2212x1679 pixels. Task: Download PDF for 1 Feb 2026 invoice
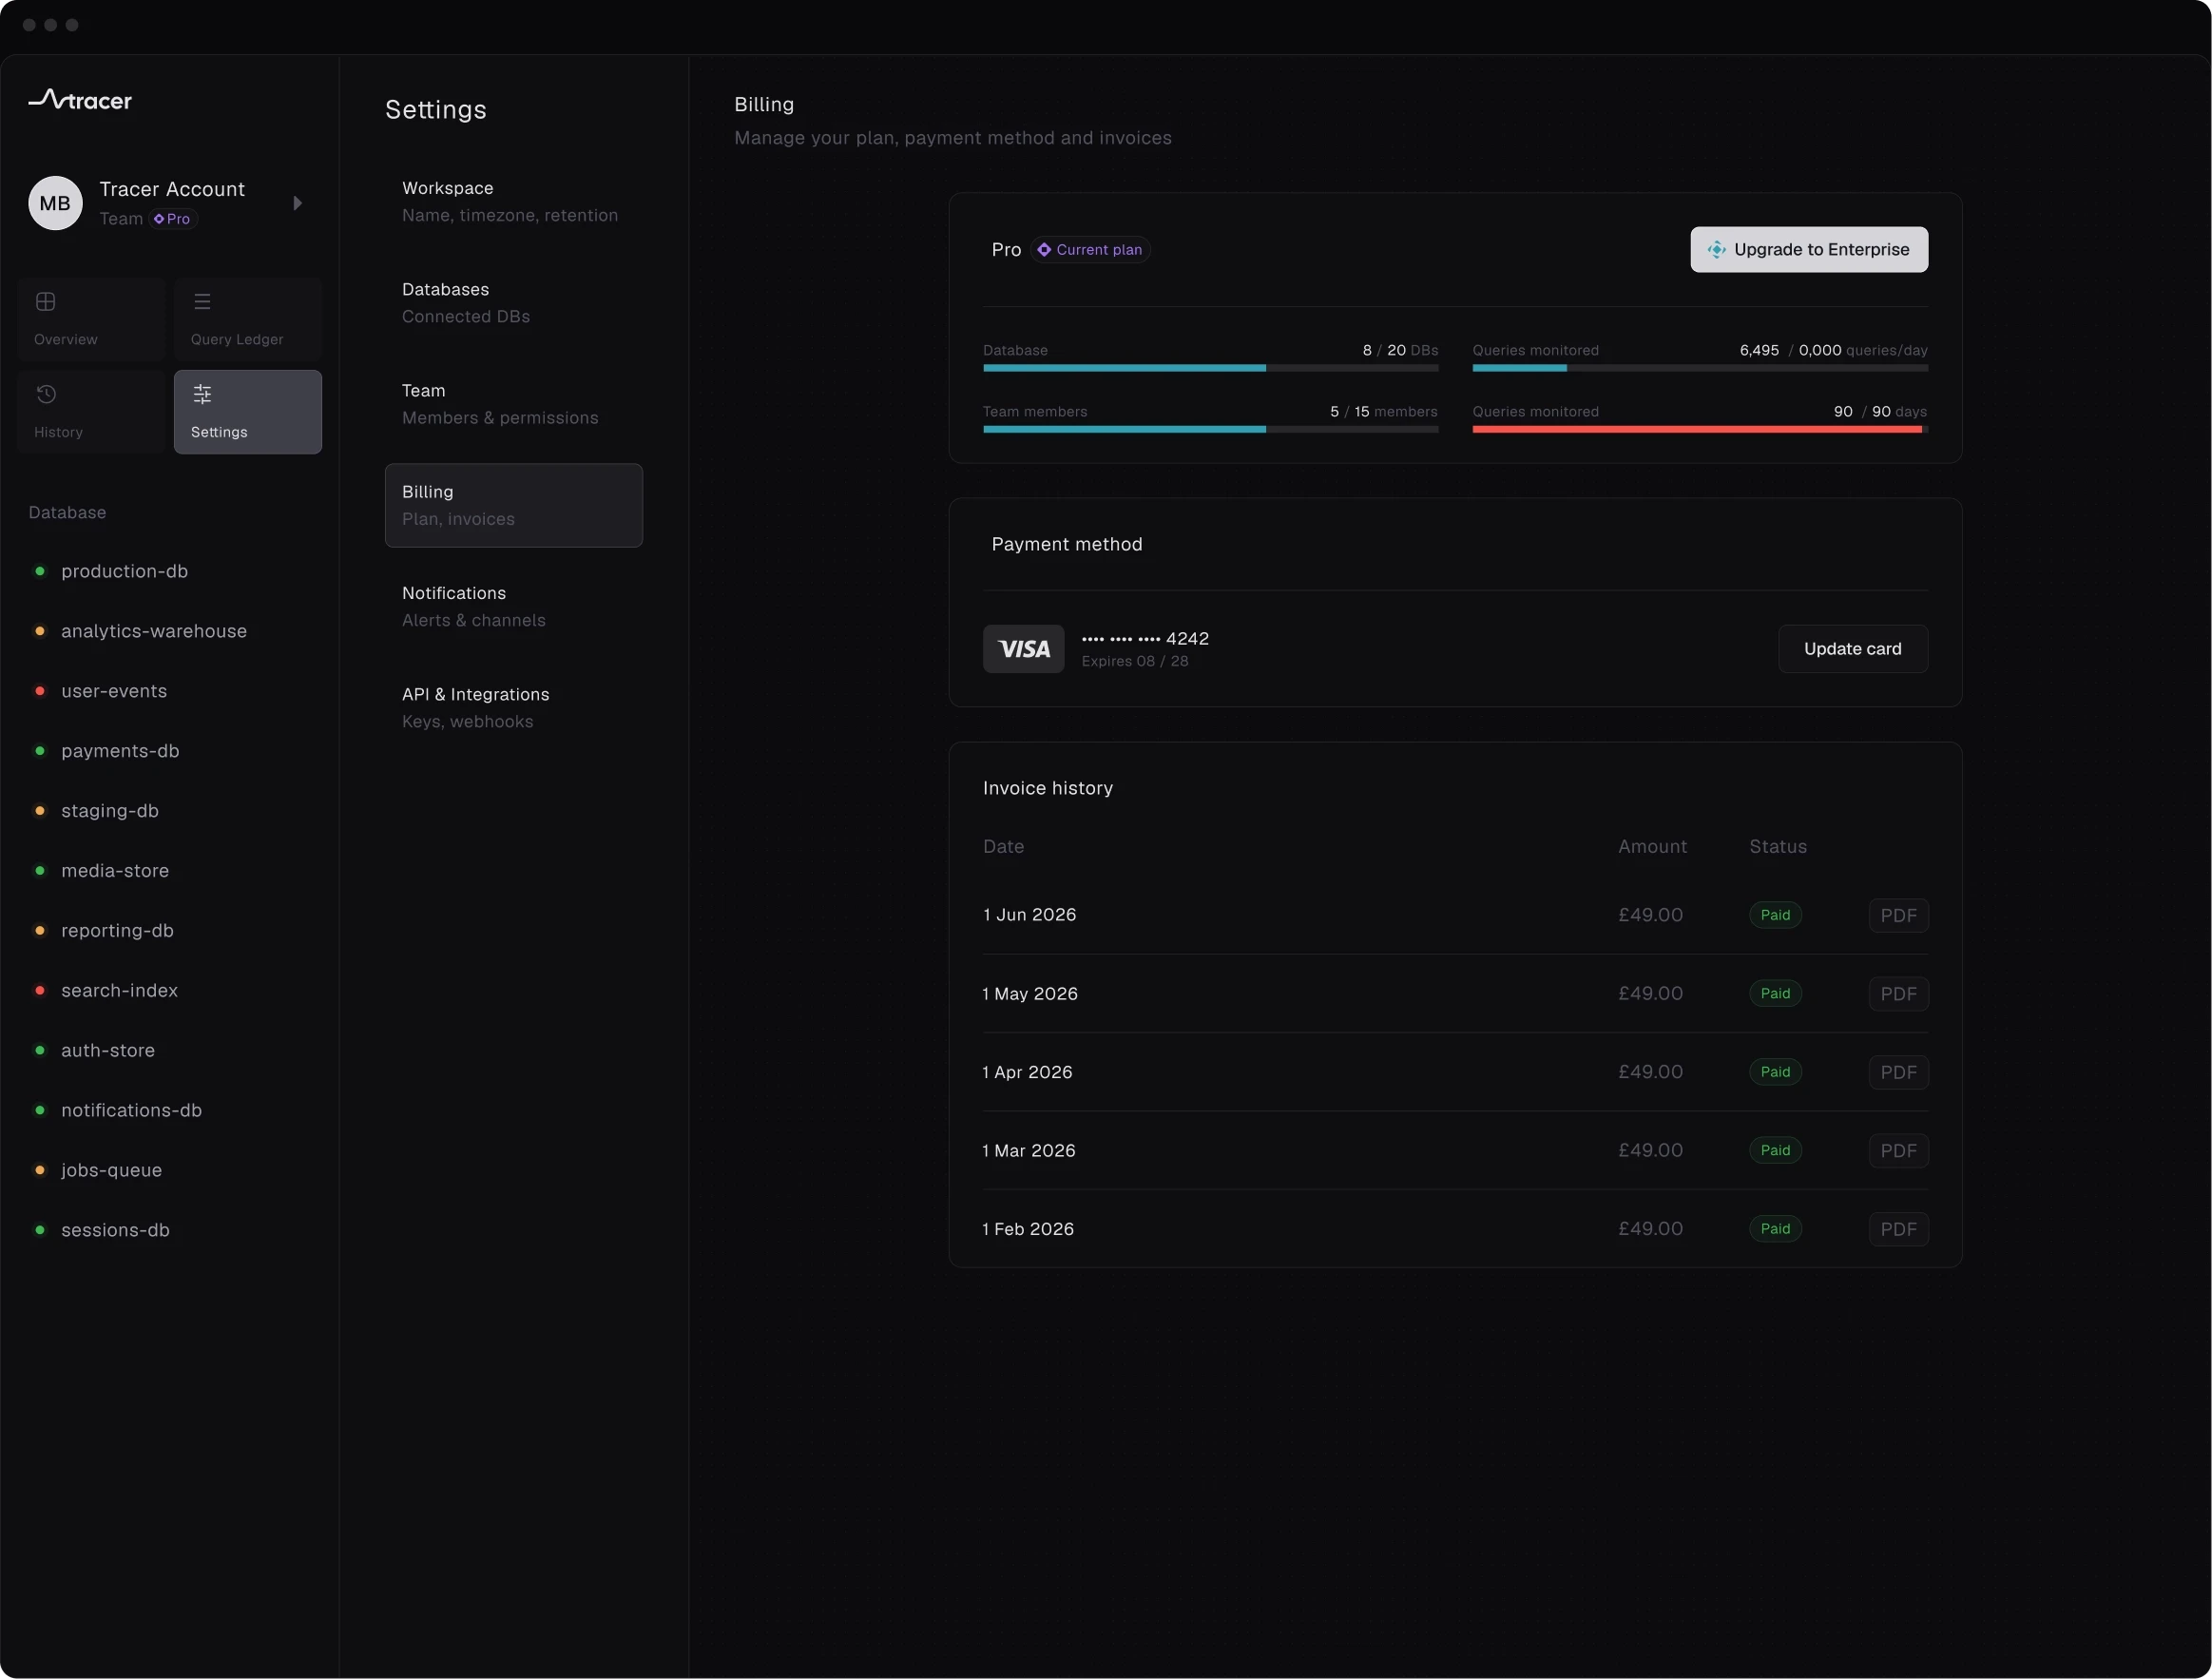[x=1898, y=1230]
